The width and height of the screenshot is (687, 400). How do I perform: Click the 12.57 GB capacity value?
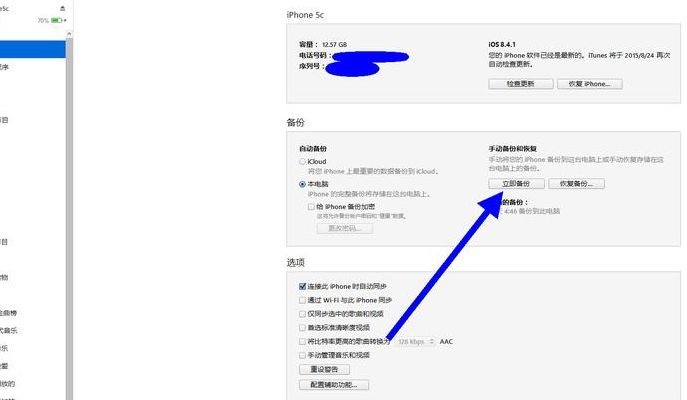tap(334, 44)
